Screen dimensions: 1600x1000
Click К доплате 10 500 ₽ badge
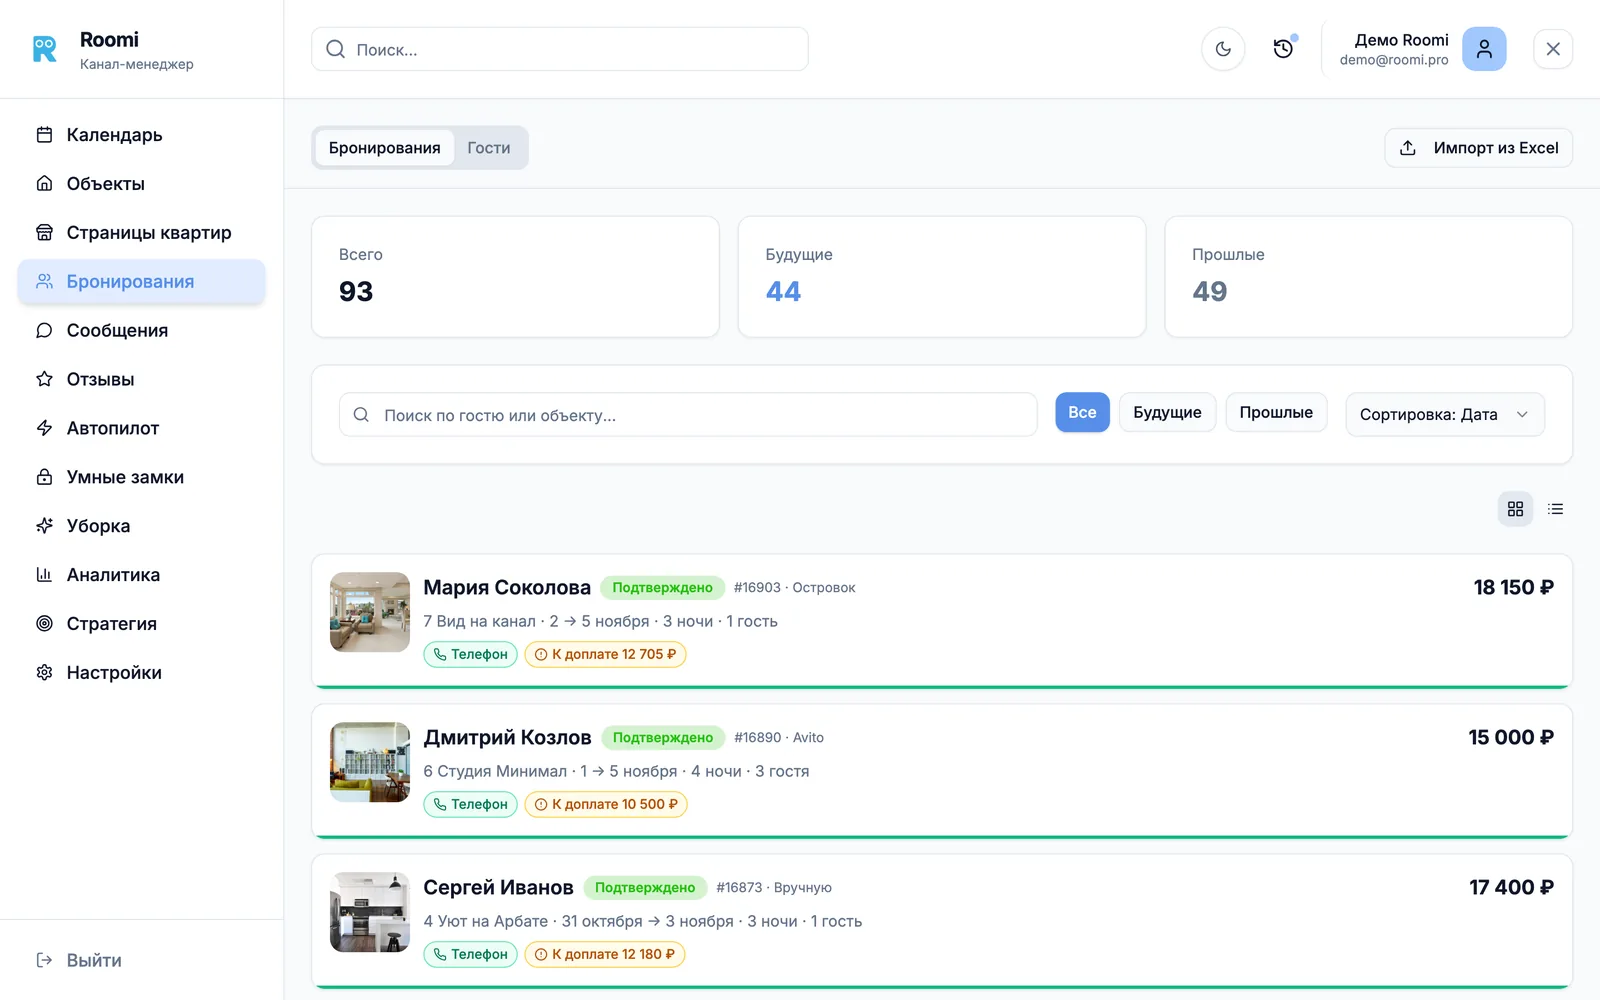606,804
